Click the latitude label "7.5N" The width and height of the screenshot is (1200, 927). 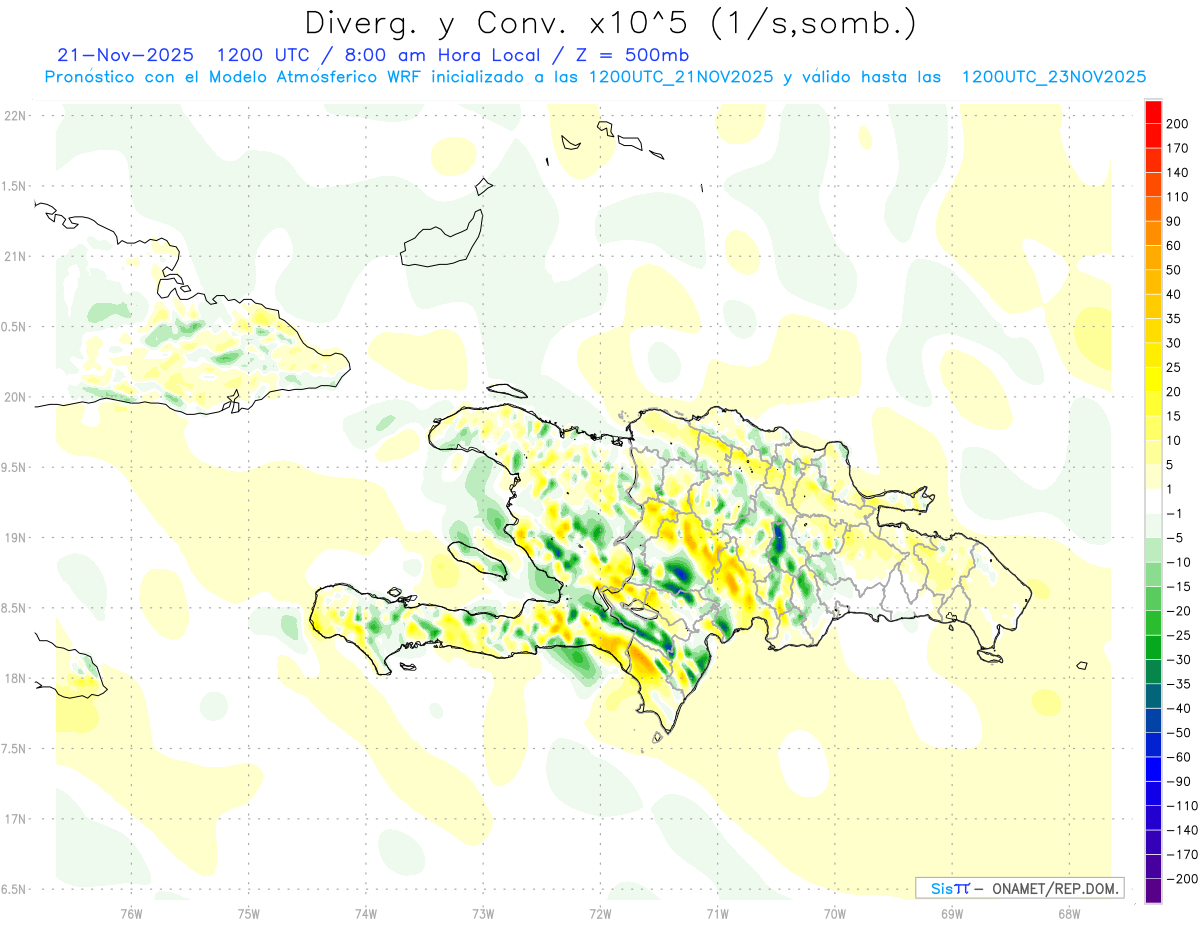point(13,749)
